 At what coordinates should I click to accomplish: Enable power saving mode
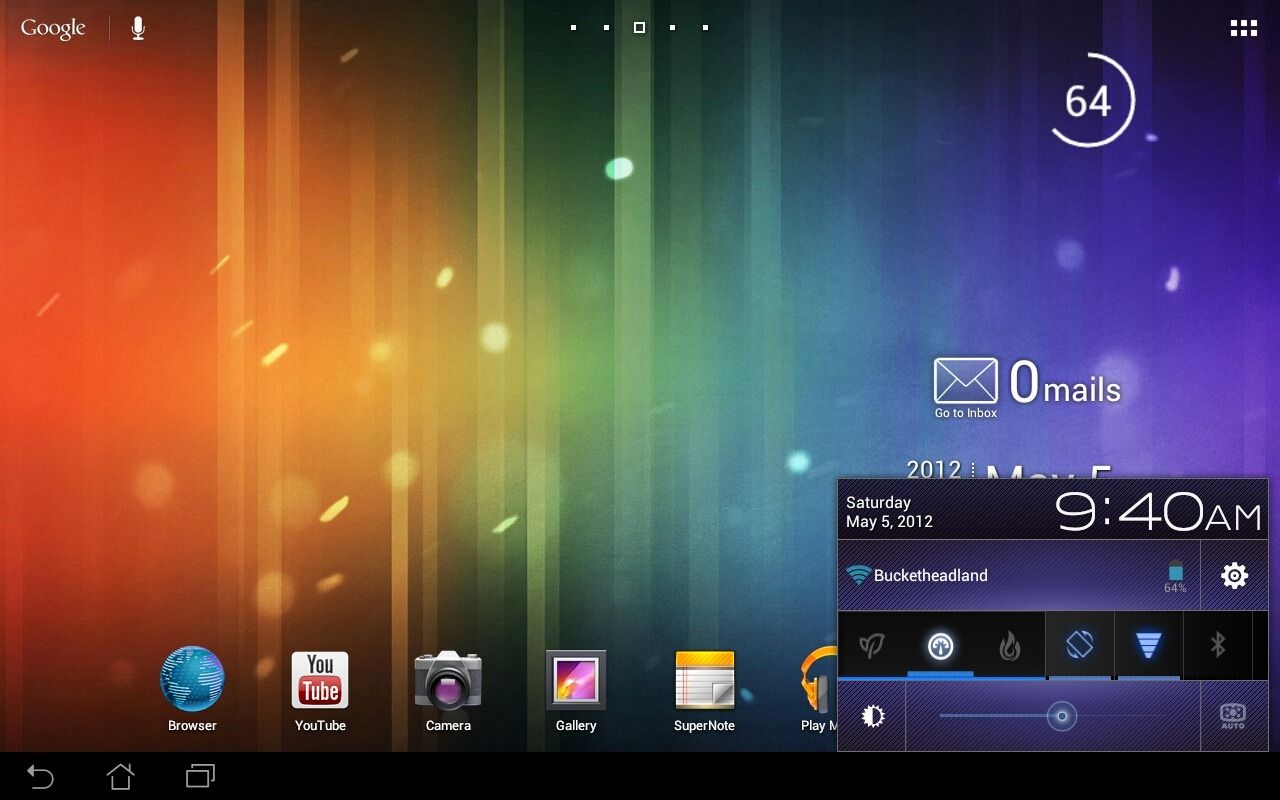point(872,645)
